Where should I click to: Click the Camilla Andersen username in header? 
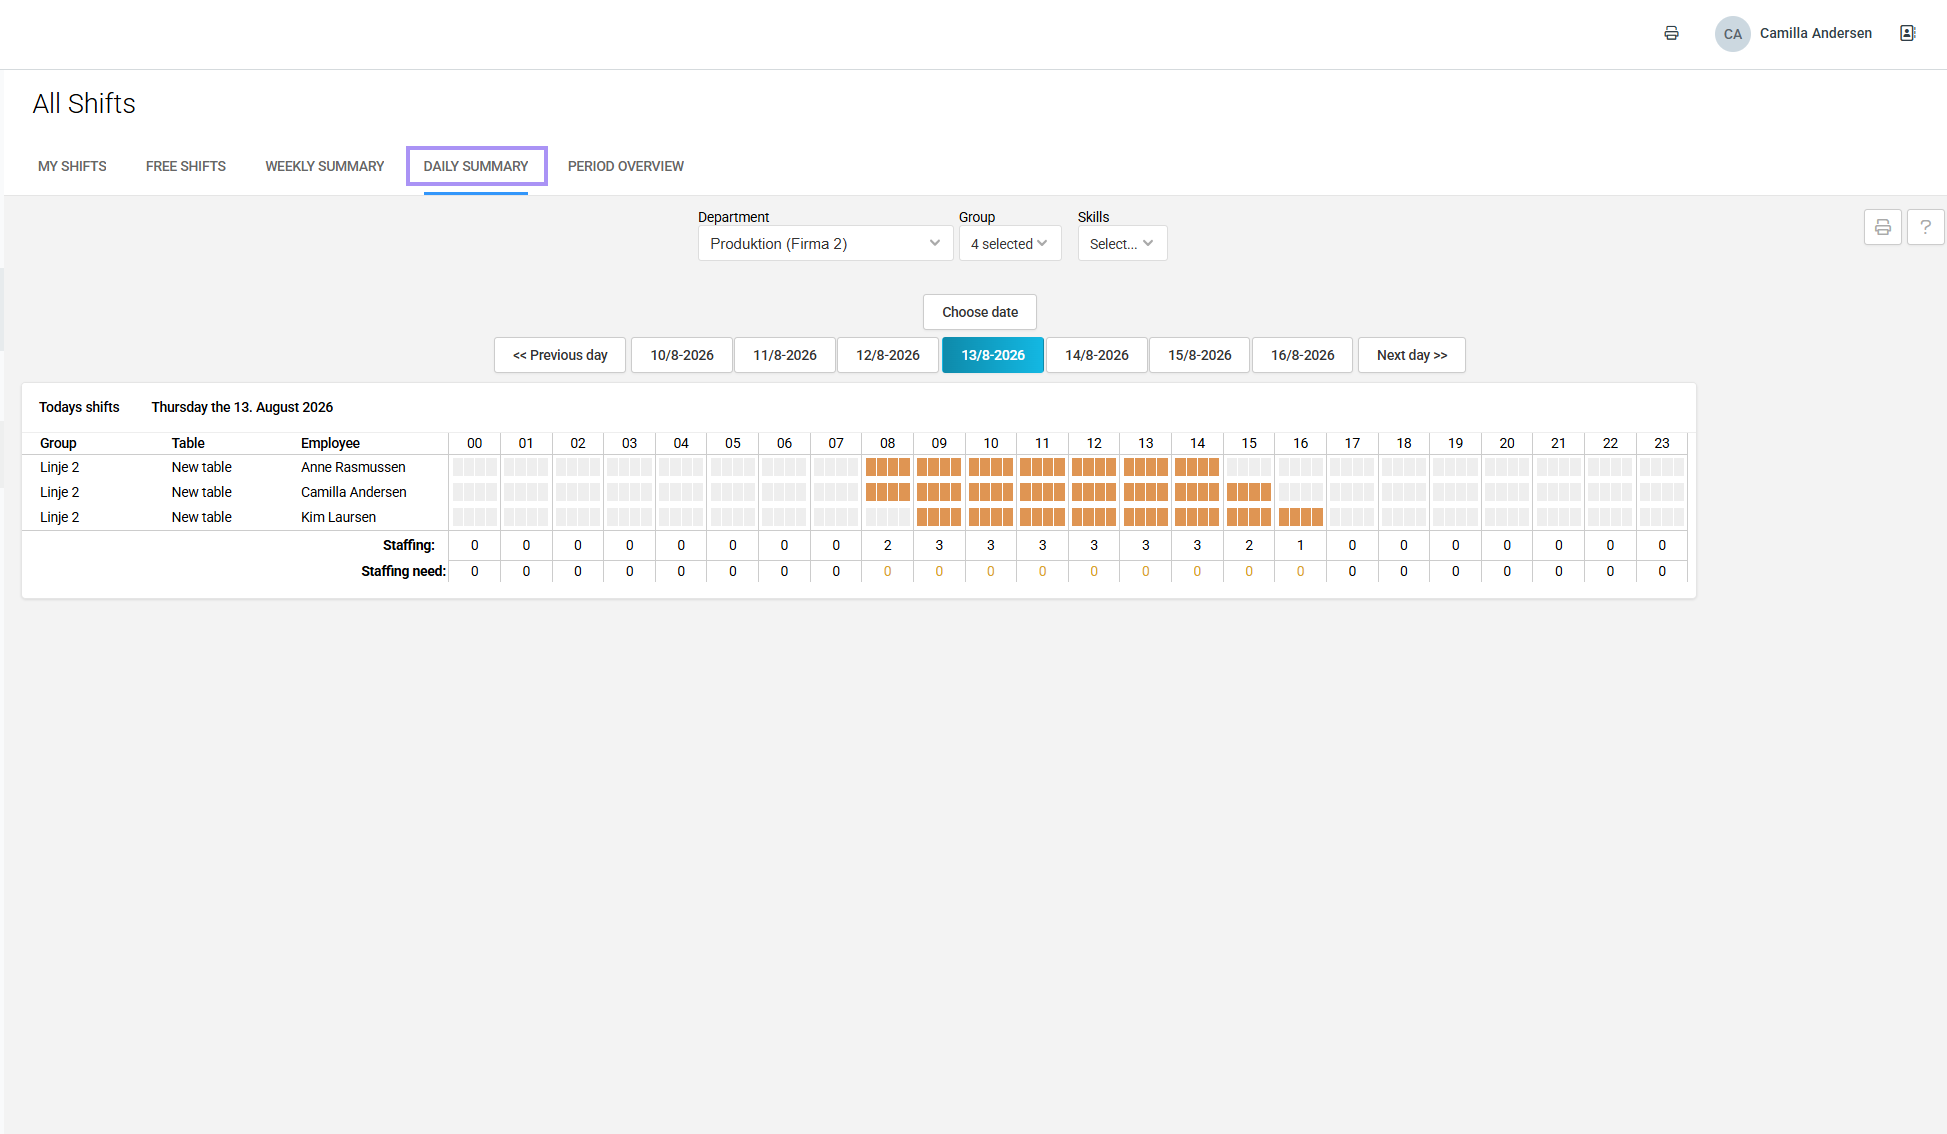(1816, 33)
